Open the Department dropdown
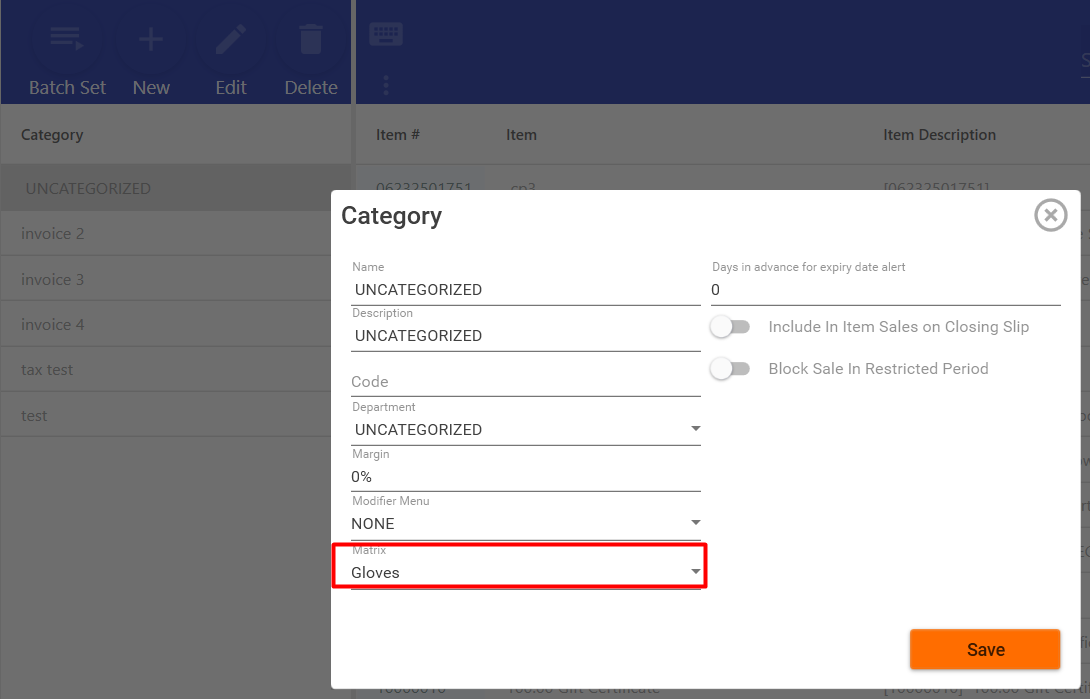The image size is (1090, 699). 526,429
